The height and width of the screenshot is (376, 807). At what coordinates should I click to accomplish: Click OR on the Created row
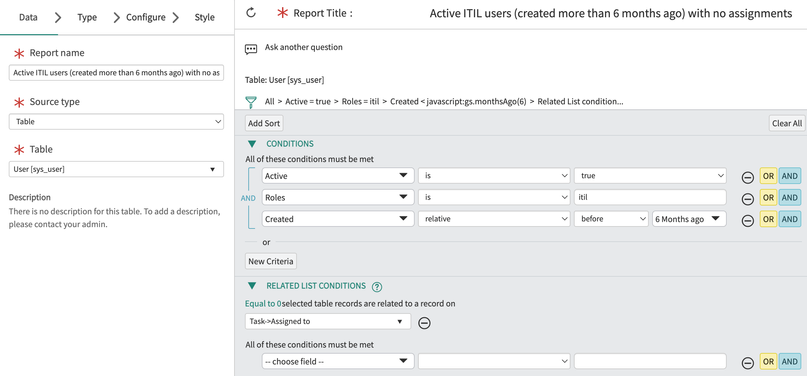pyautogui.click(x=768, y=219)
